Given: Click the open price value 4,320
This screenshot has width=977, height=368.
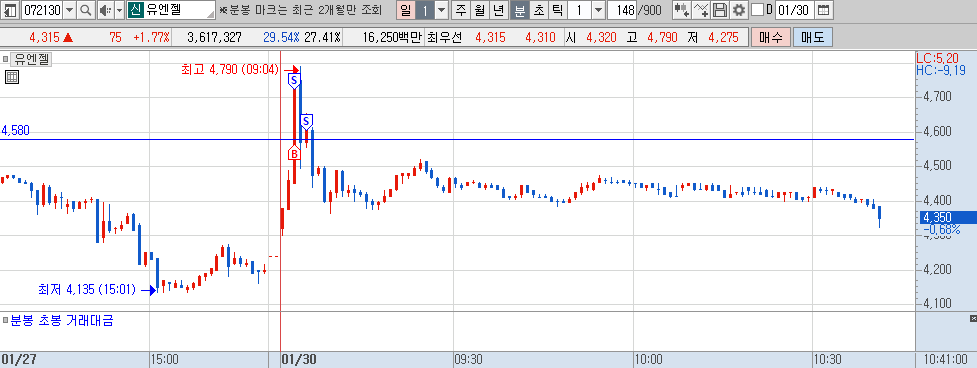Looking at the screenshot, I should [601, 37].
